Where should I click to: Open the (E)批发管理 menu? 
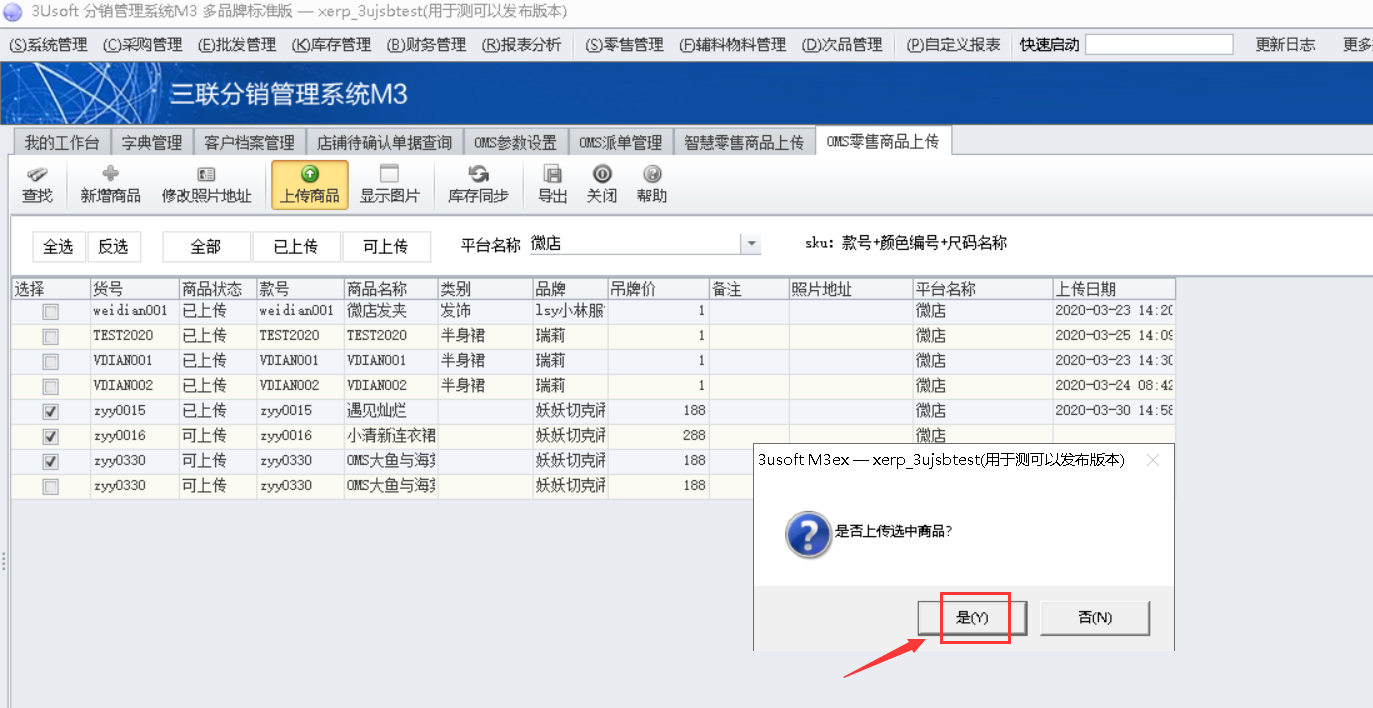click(x=237, y=45)
